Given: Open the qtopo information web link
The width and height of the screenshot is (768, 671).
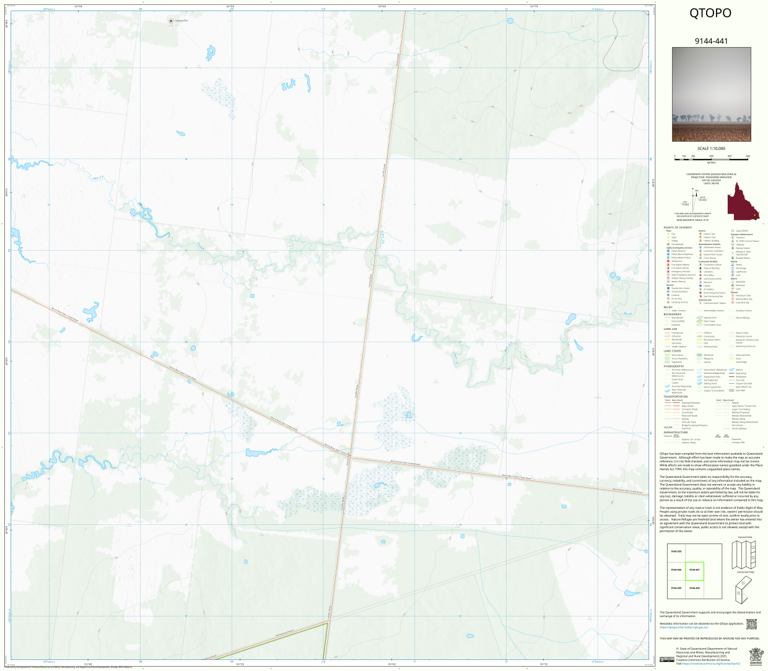Looking at the screenshot, I should coord(684,627).
